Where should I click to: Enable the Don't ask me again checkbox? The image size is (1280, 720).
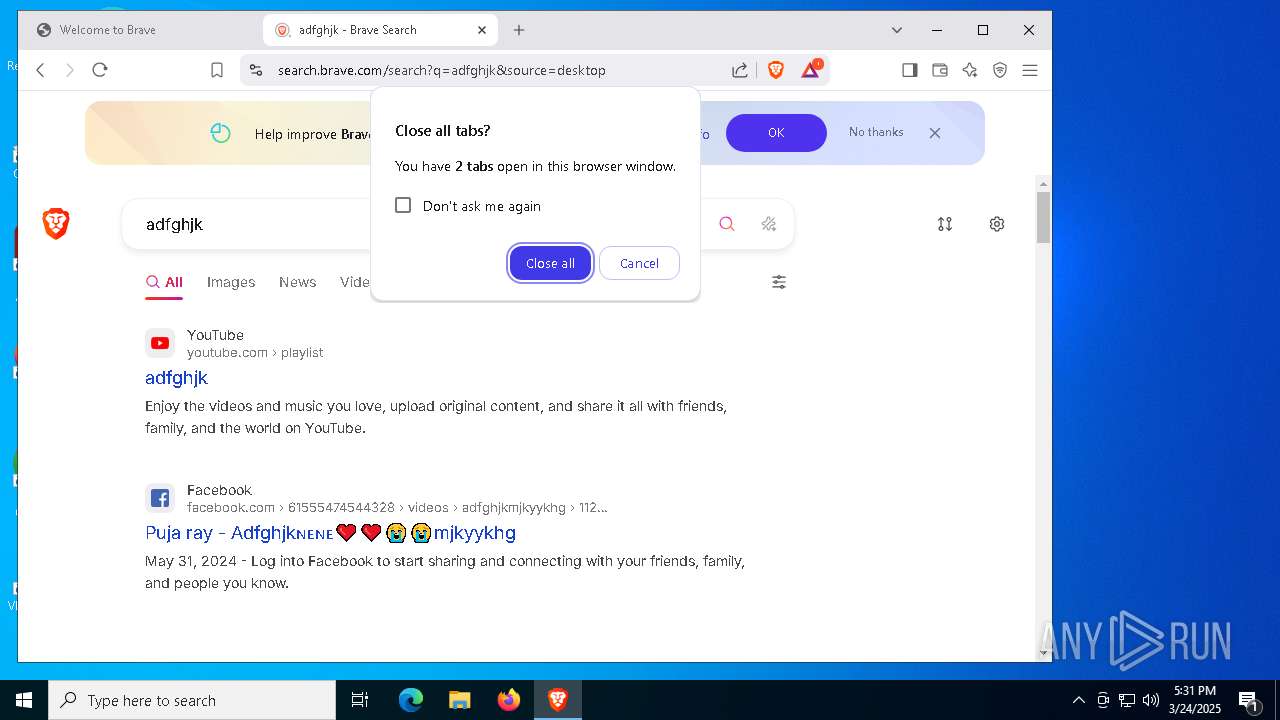pos(403,205)
